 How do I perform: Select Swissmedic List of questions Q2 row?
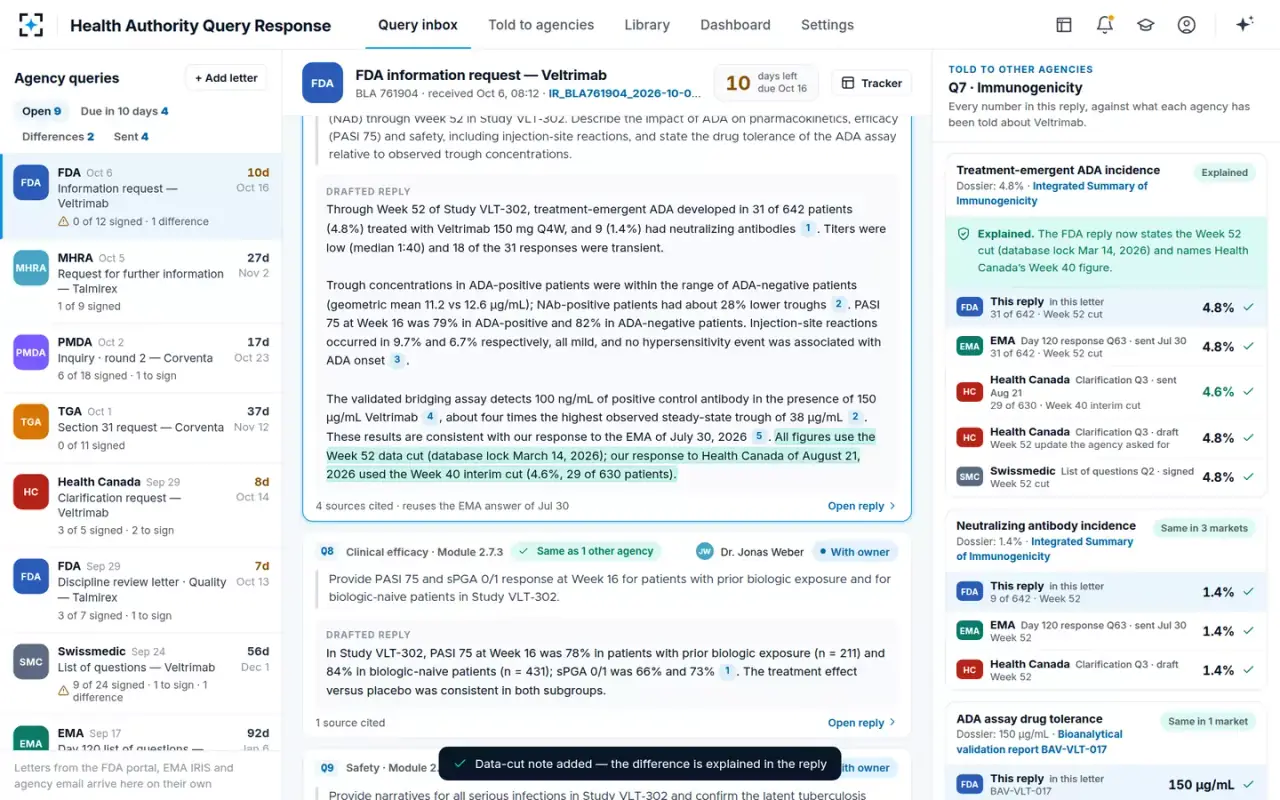pos(1106,477)
